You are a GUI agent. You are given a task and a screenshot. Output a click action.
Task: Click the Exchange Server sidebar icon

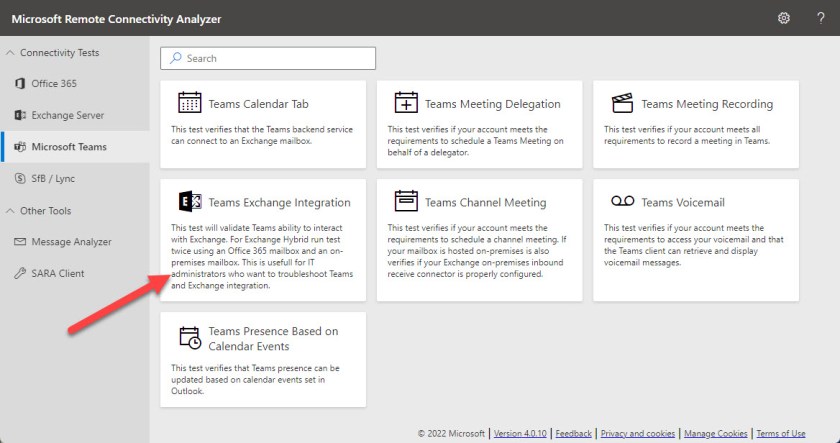click(x=20, y=115)
